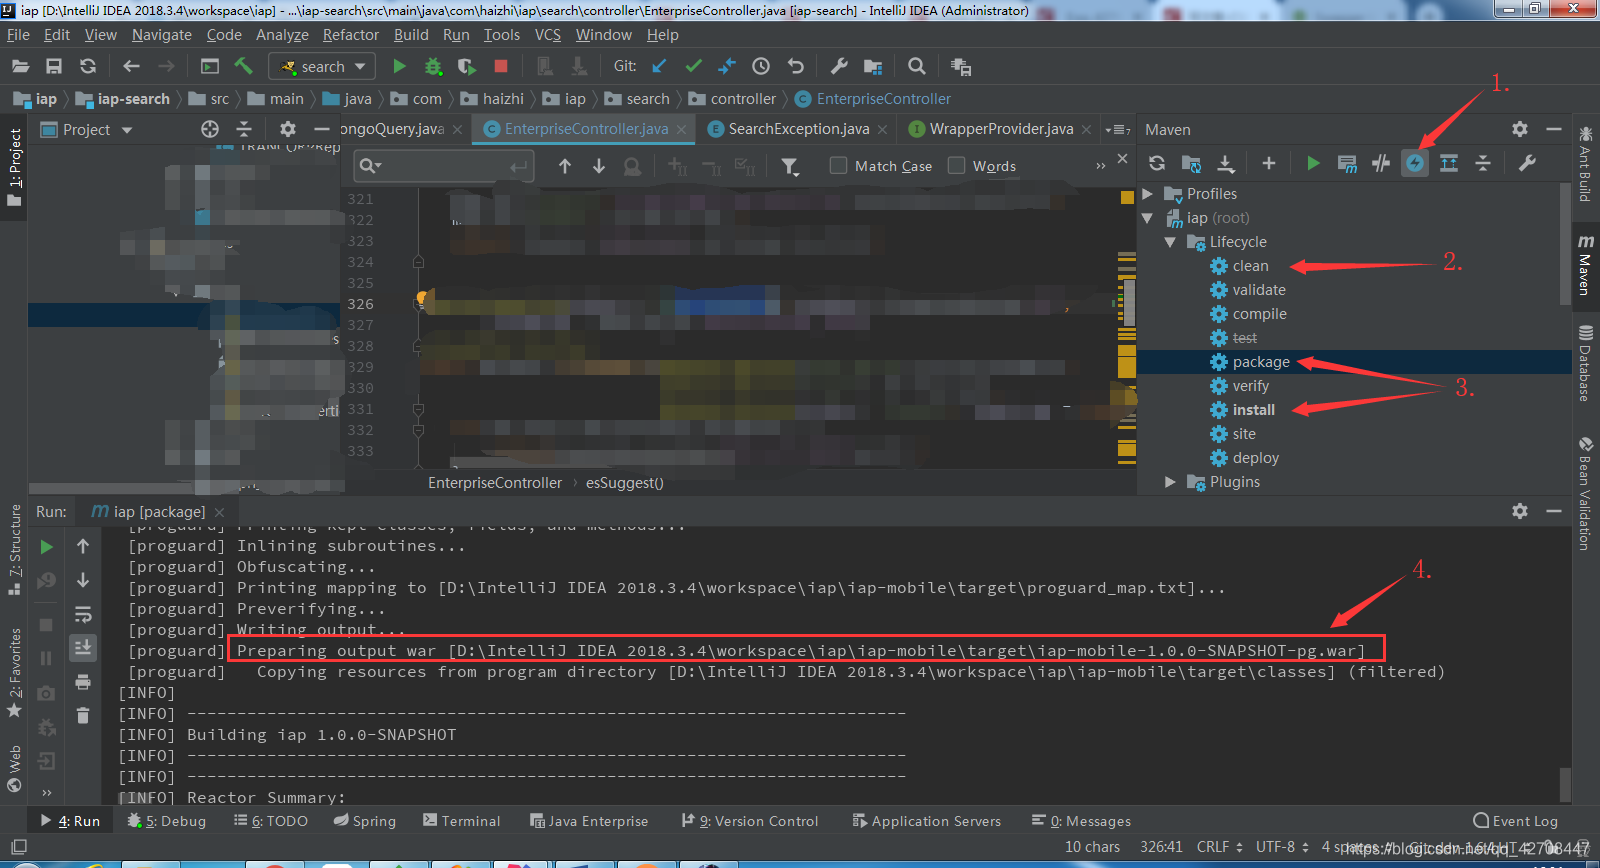Click the Git update project arrow icon
This screenshot has height=868, width=1600.
(659, 66)
